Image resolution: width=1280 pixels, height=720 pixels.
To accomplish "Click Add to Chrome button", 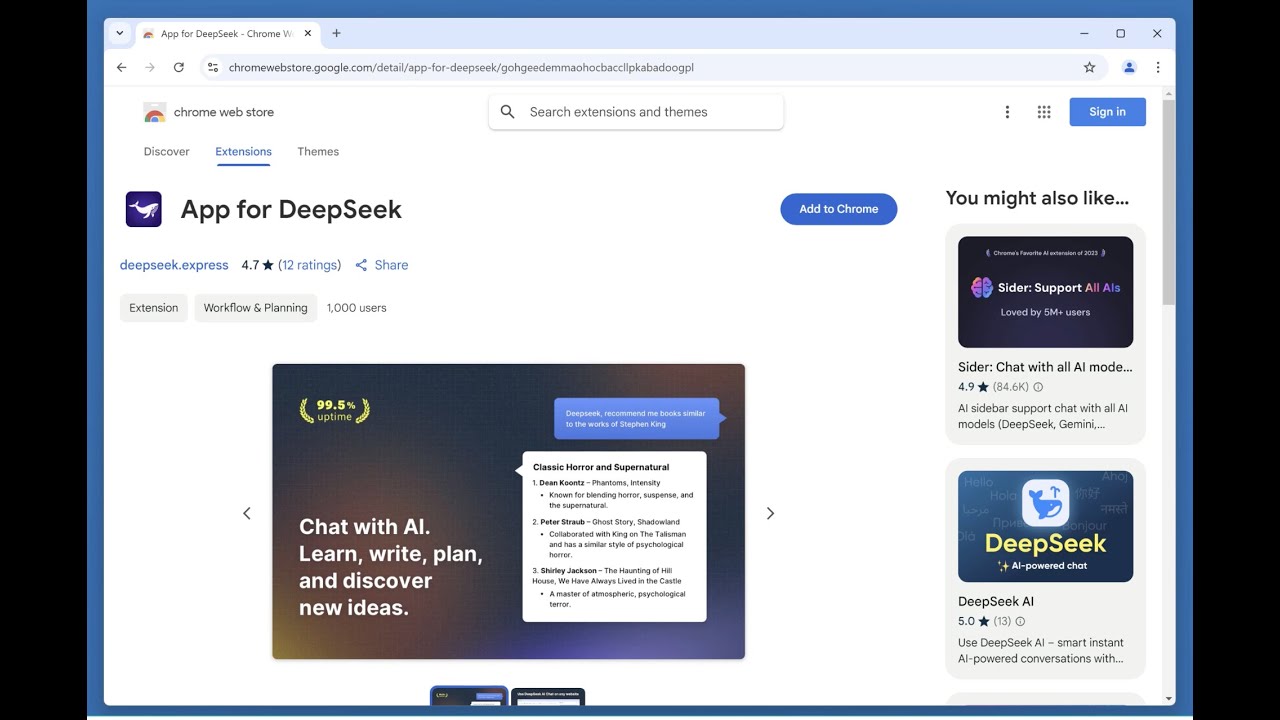I will coord(839,209).
